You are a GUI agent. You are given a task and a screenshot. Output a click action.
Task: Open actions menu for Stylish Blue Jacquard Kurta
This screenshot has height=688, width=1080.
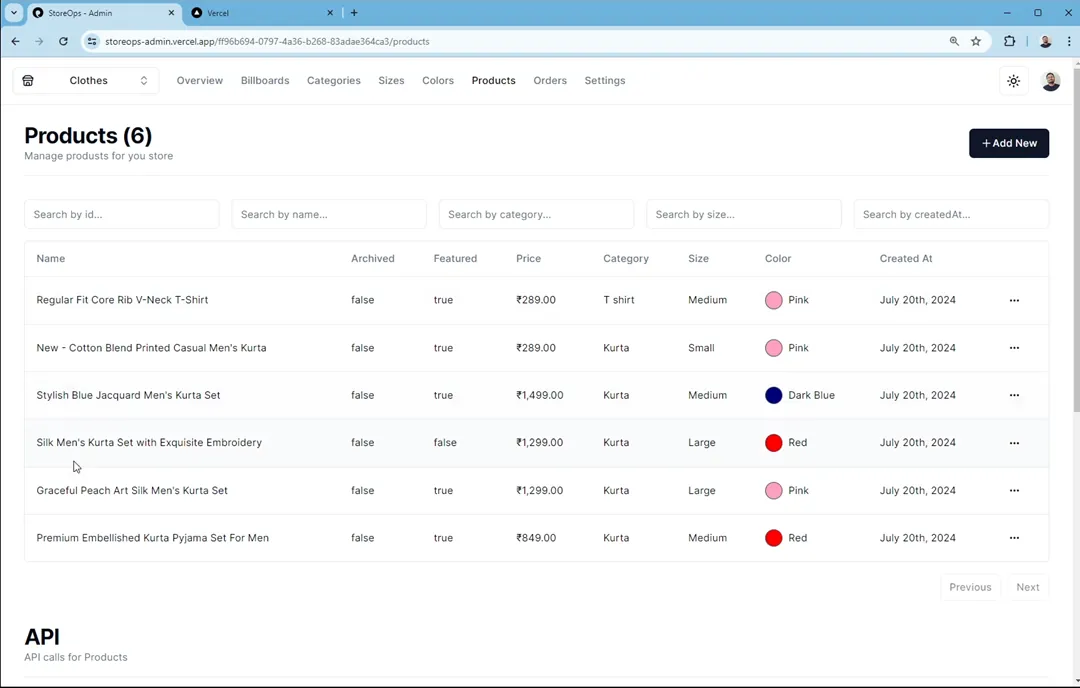(1014, 395)
